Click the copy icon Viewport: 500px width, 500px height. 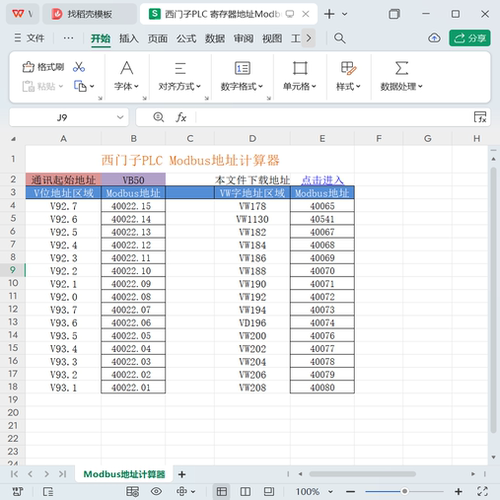coord(80,86)
